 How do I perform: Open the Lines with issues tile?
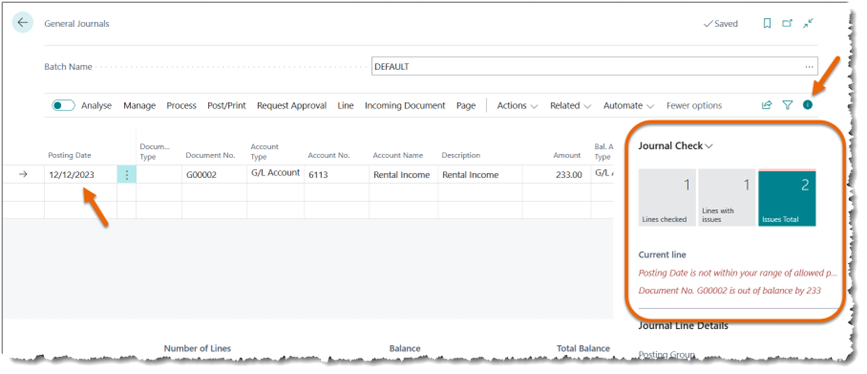tap(727, 198)
